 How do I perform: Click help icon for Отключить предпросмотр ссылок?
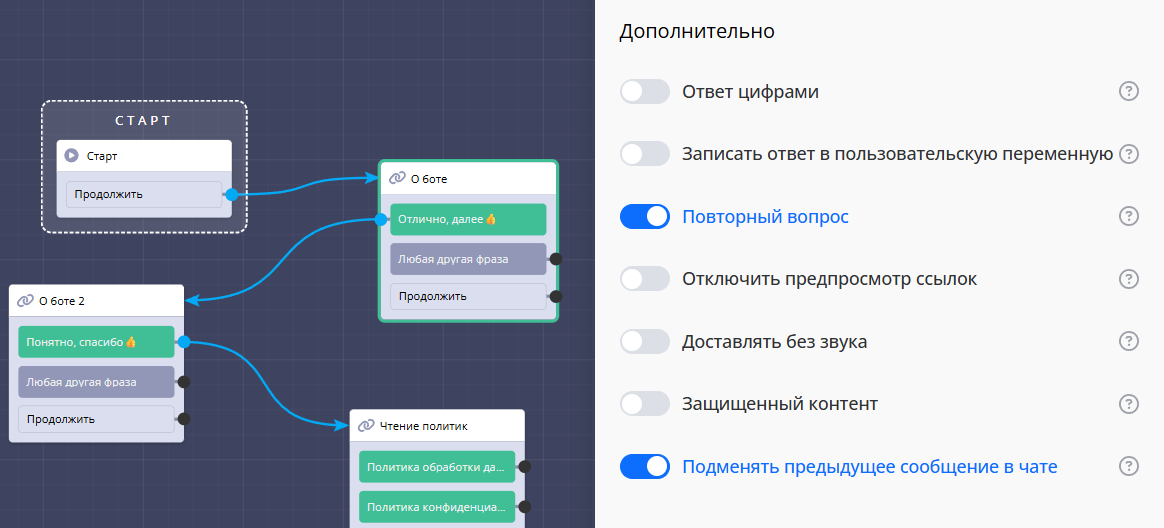click(x=1128, y=279)
